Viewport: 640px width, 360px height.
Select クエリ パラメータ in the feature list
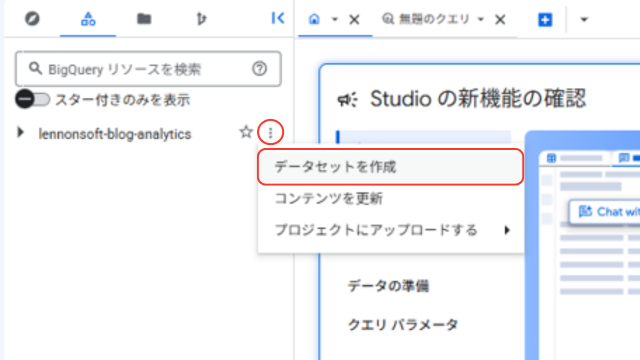[403, 325]
